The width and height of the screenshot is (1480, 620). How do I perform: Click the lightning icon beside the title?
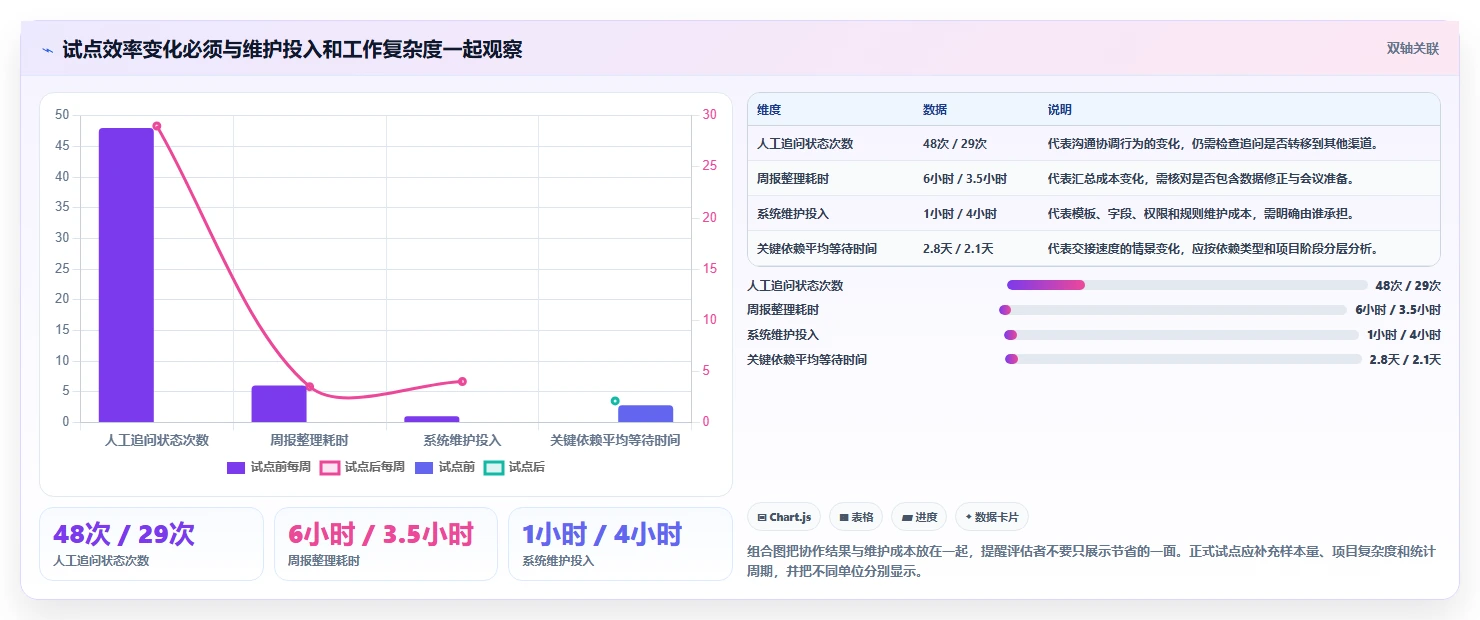[47, 49]
